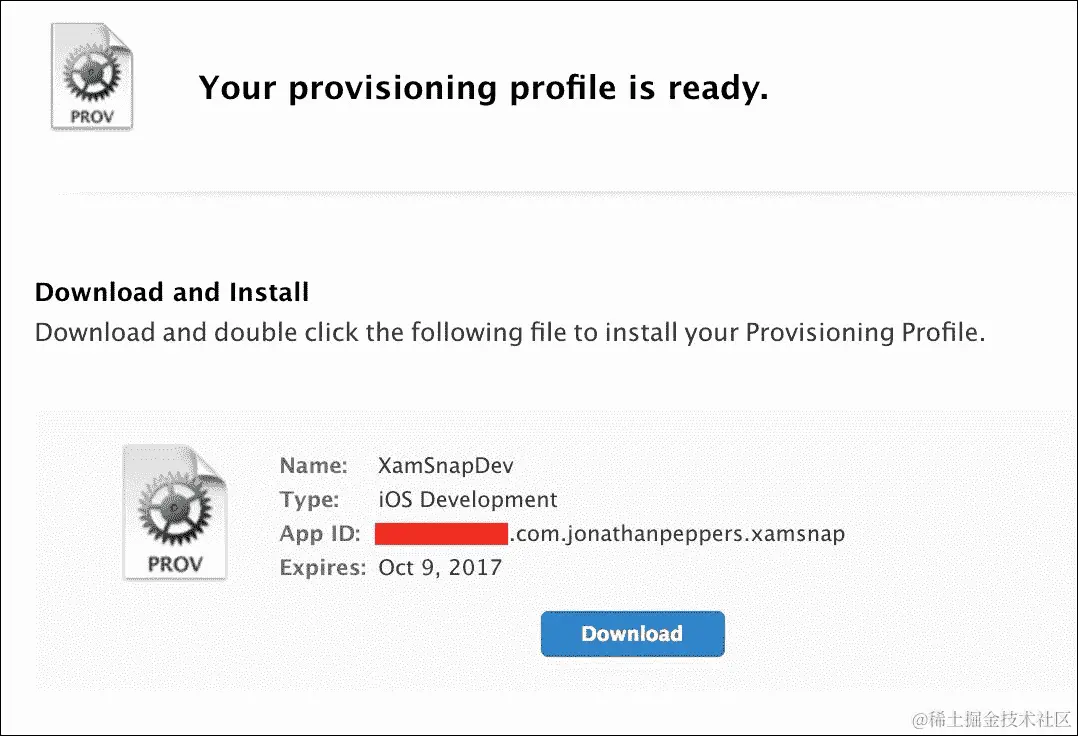Viewport: 1078px width, 736px height.
Task: Click the "Expires:" field label
Action: pos(322,568)
